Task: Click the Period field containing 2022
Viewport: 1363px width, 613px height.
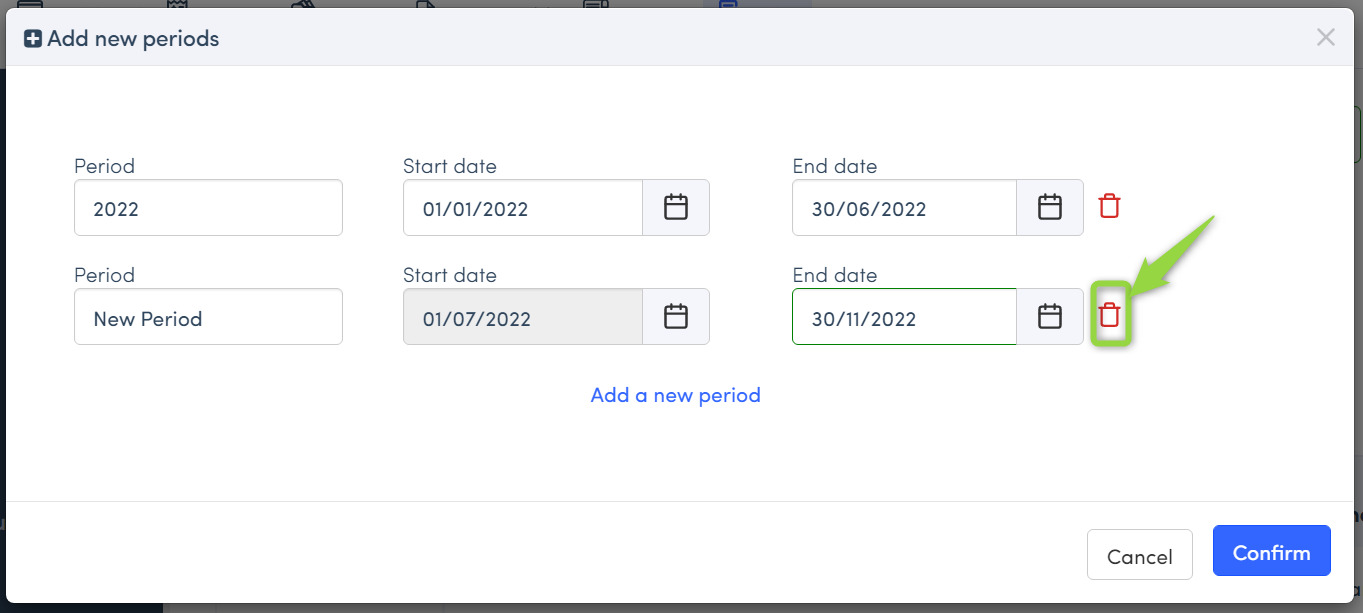Action: [x=208, y=208]
